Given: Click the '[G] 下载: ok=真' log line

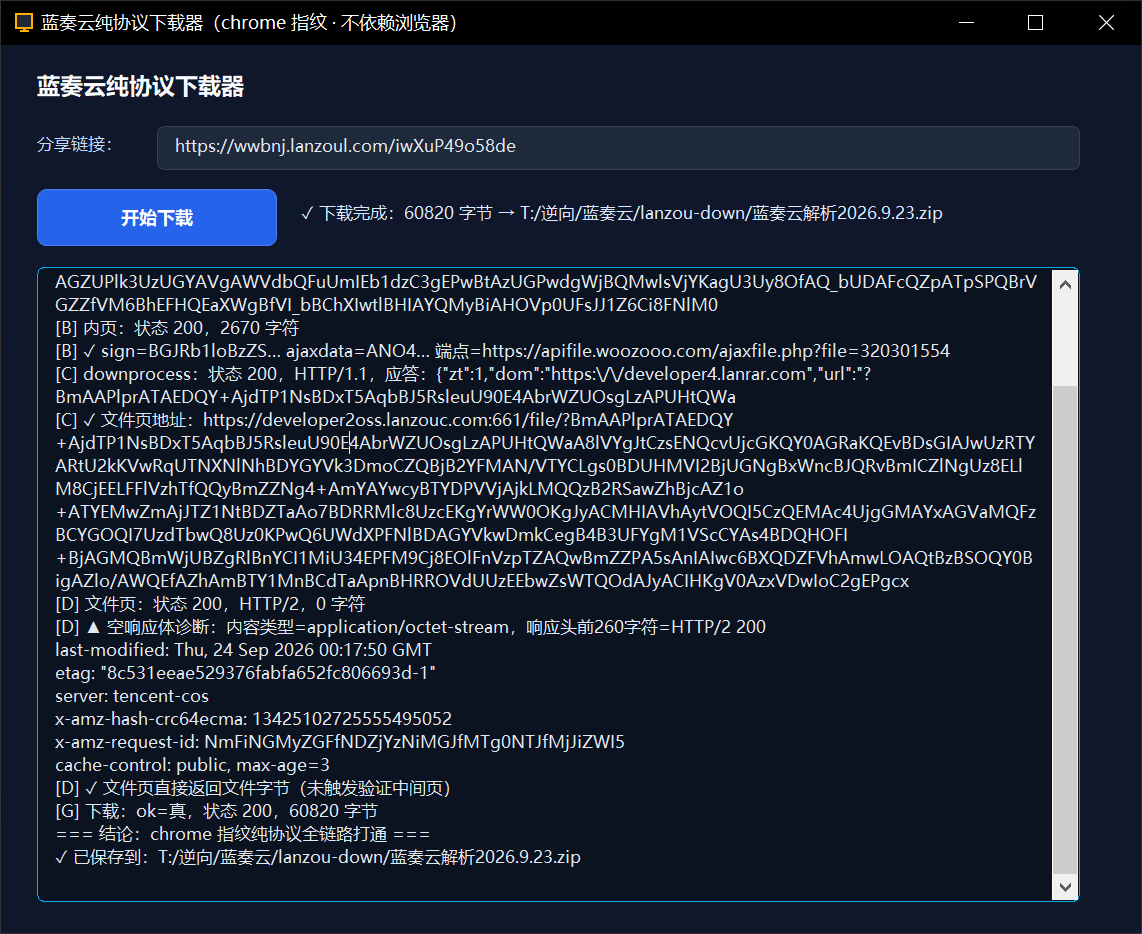Looking at the screenshot, I should (x=216, y=812).
